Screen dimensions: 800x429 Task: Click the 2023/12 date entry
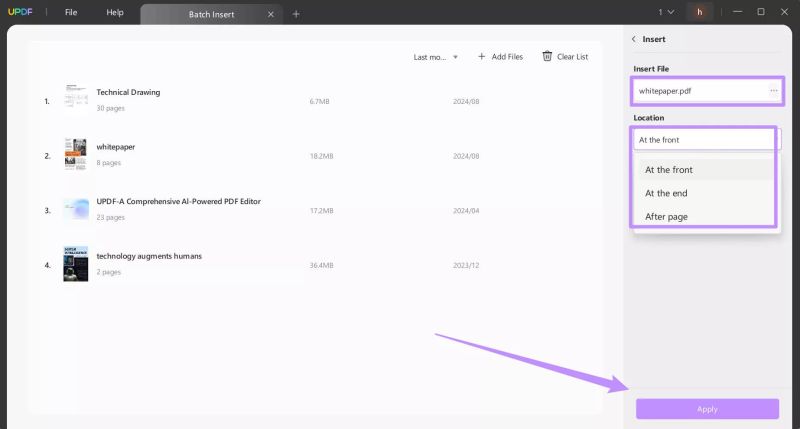coord(466,265)
